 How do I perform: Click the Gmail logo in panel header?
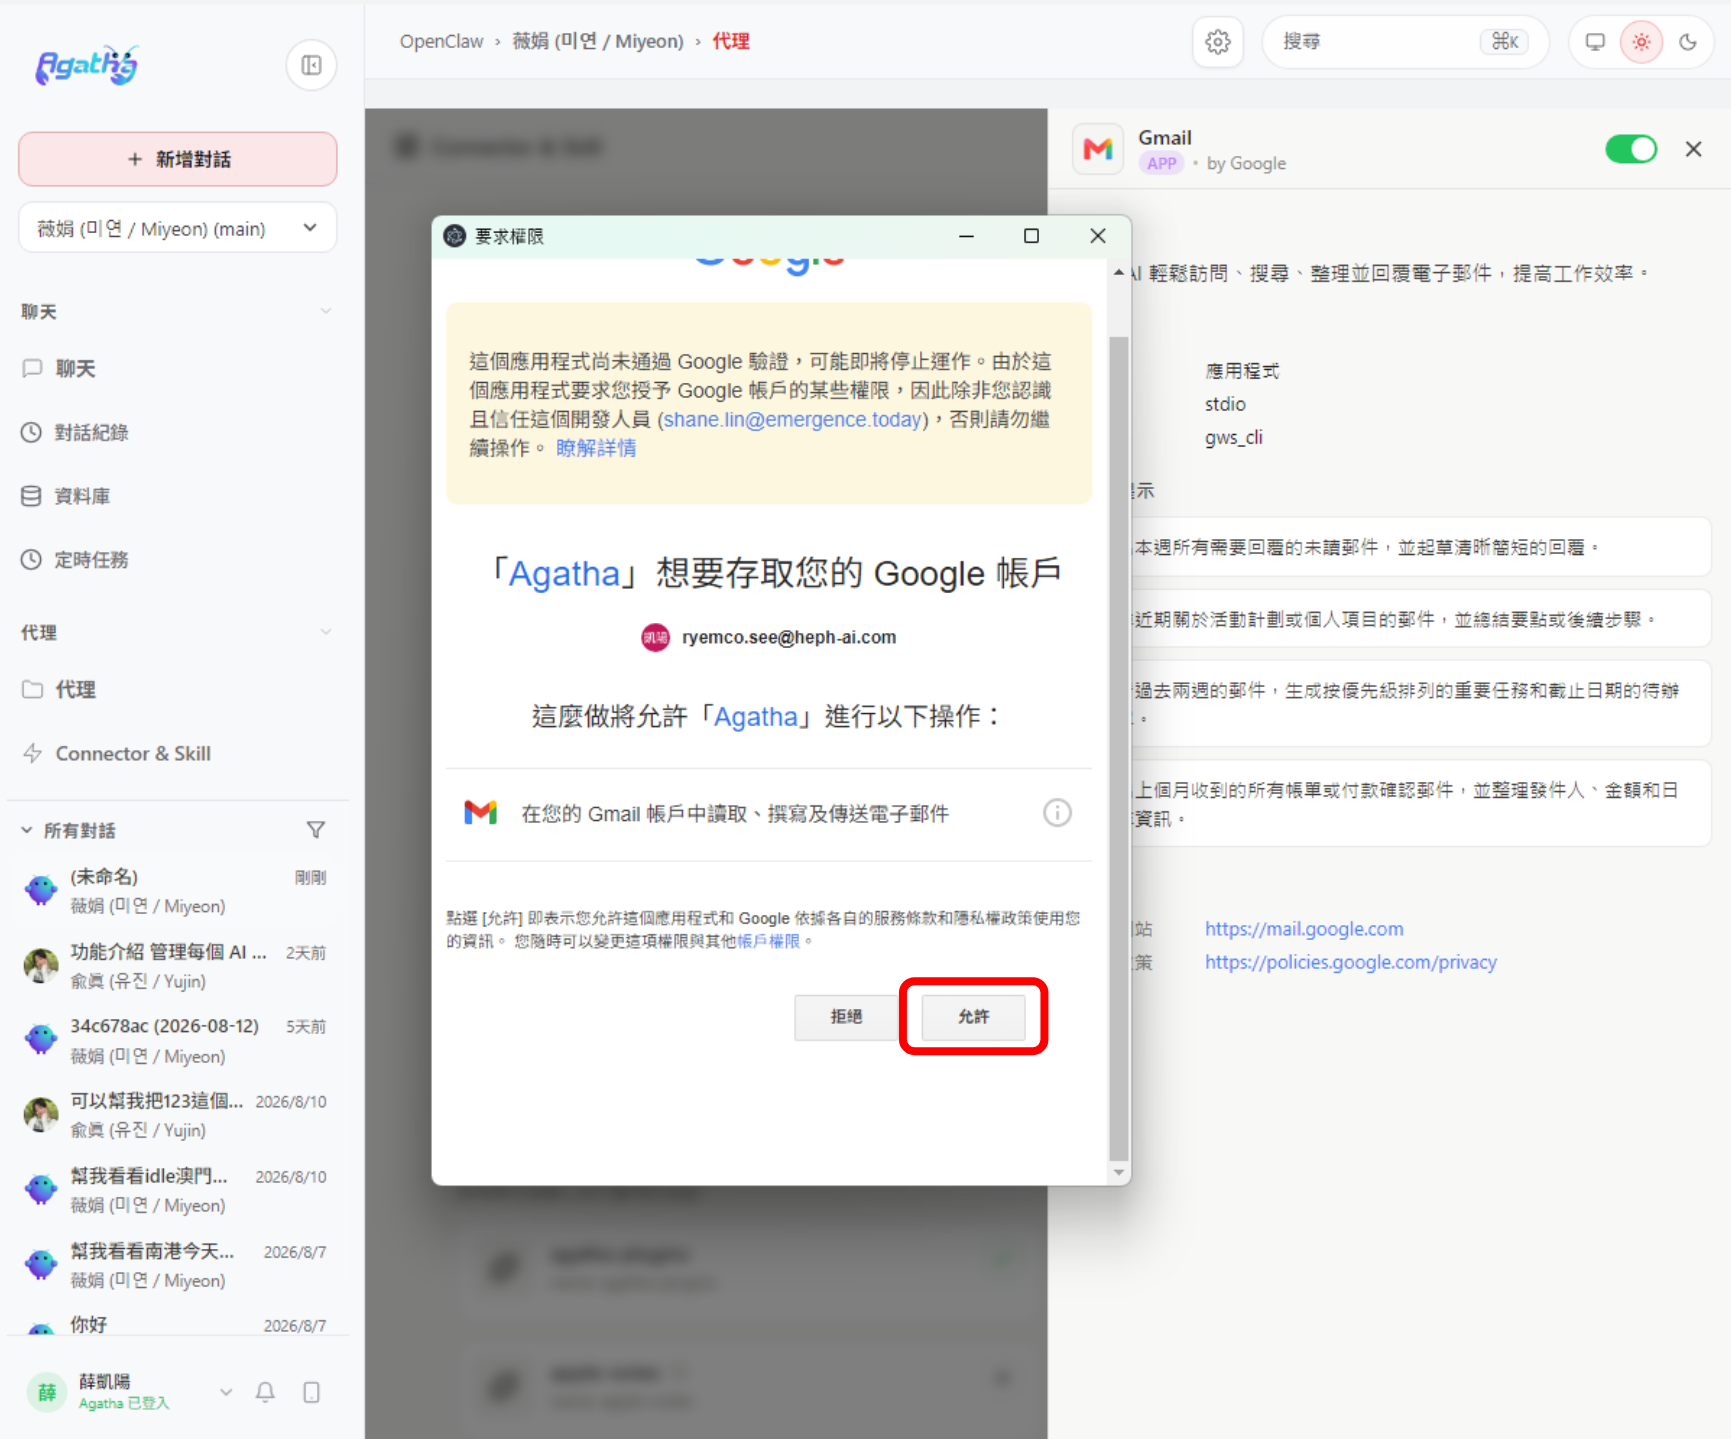click(1098, 149)
